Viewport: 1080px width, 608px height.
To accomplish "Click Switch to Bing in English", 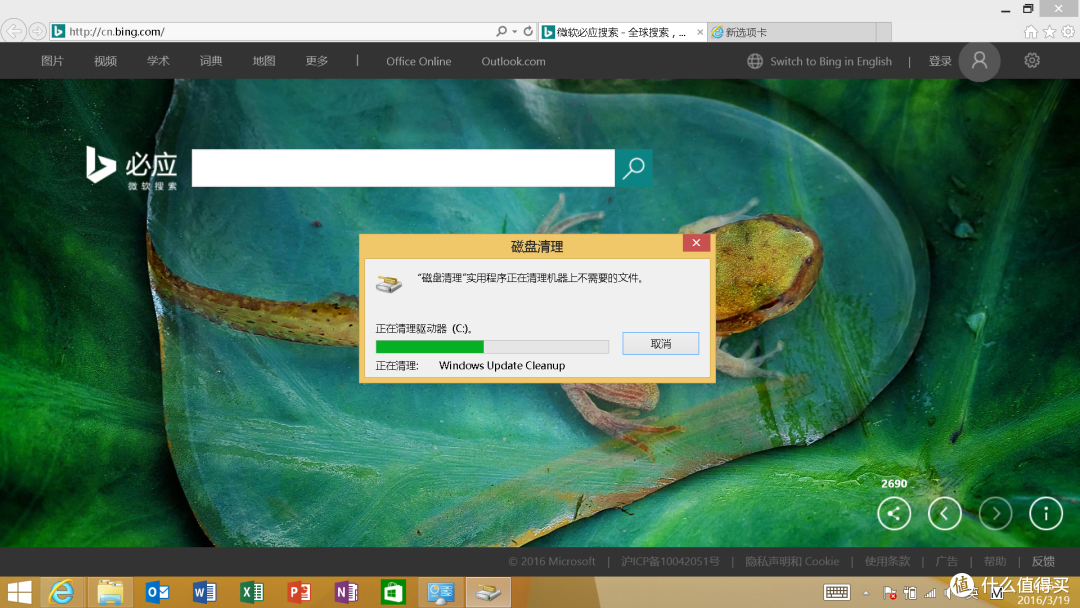I will [x=831, y=61].
